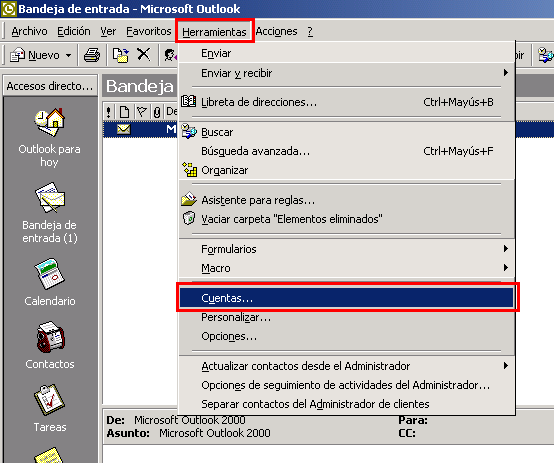554x463 pixels.
Task: Select the envelope icon of the message
Action: [124, 129]
